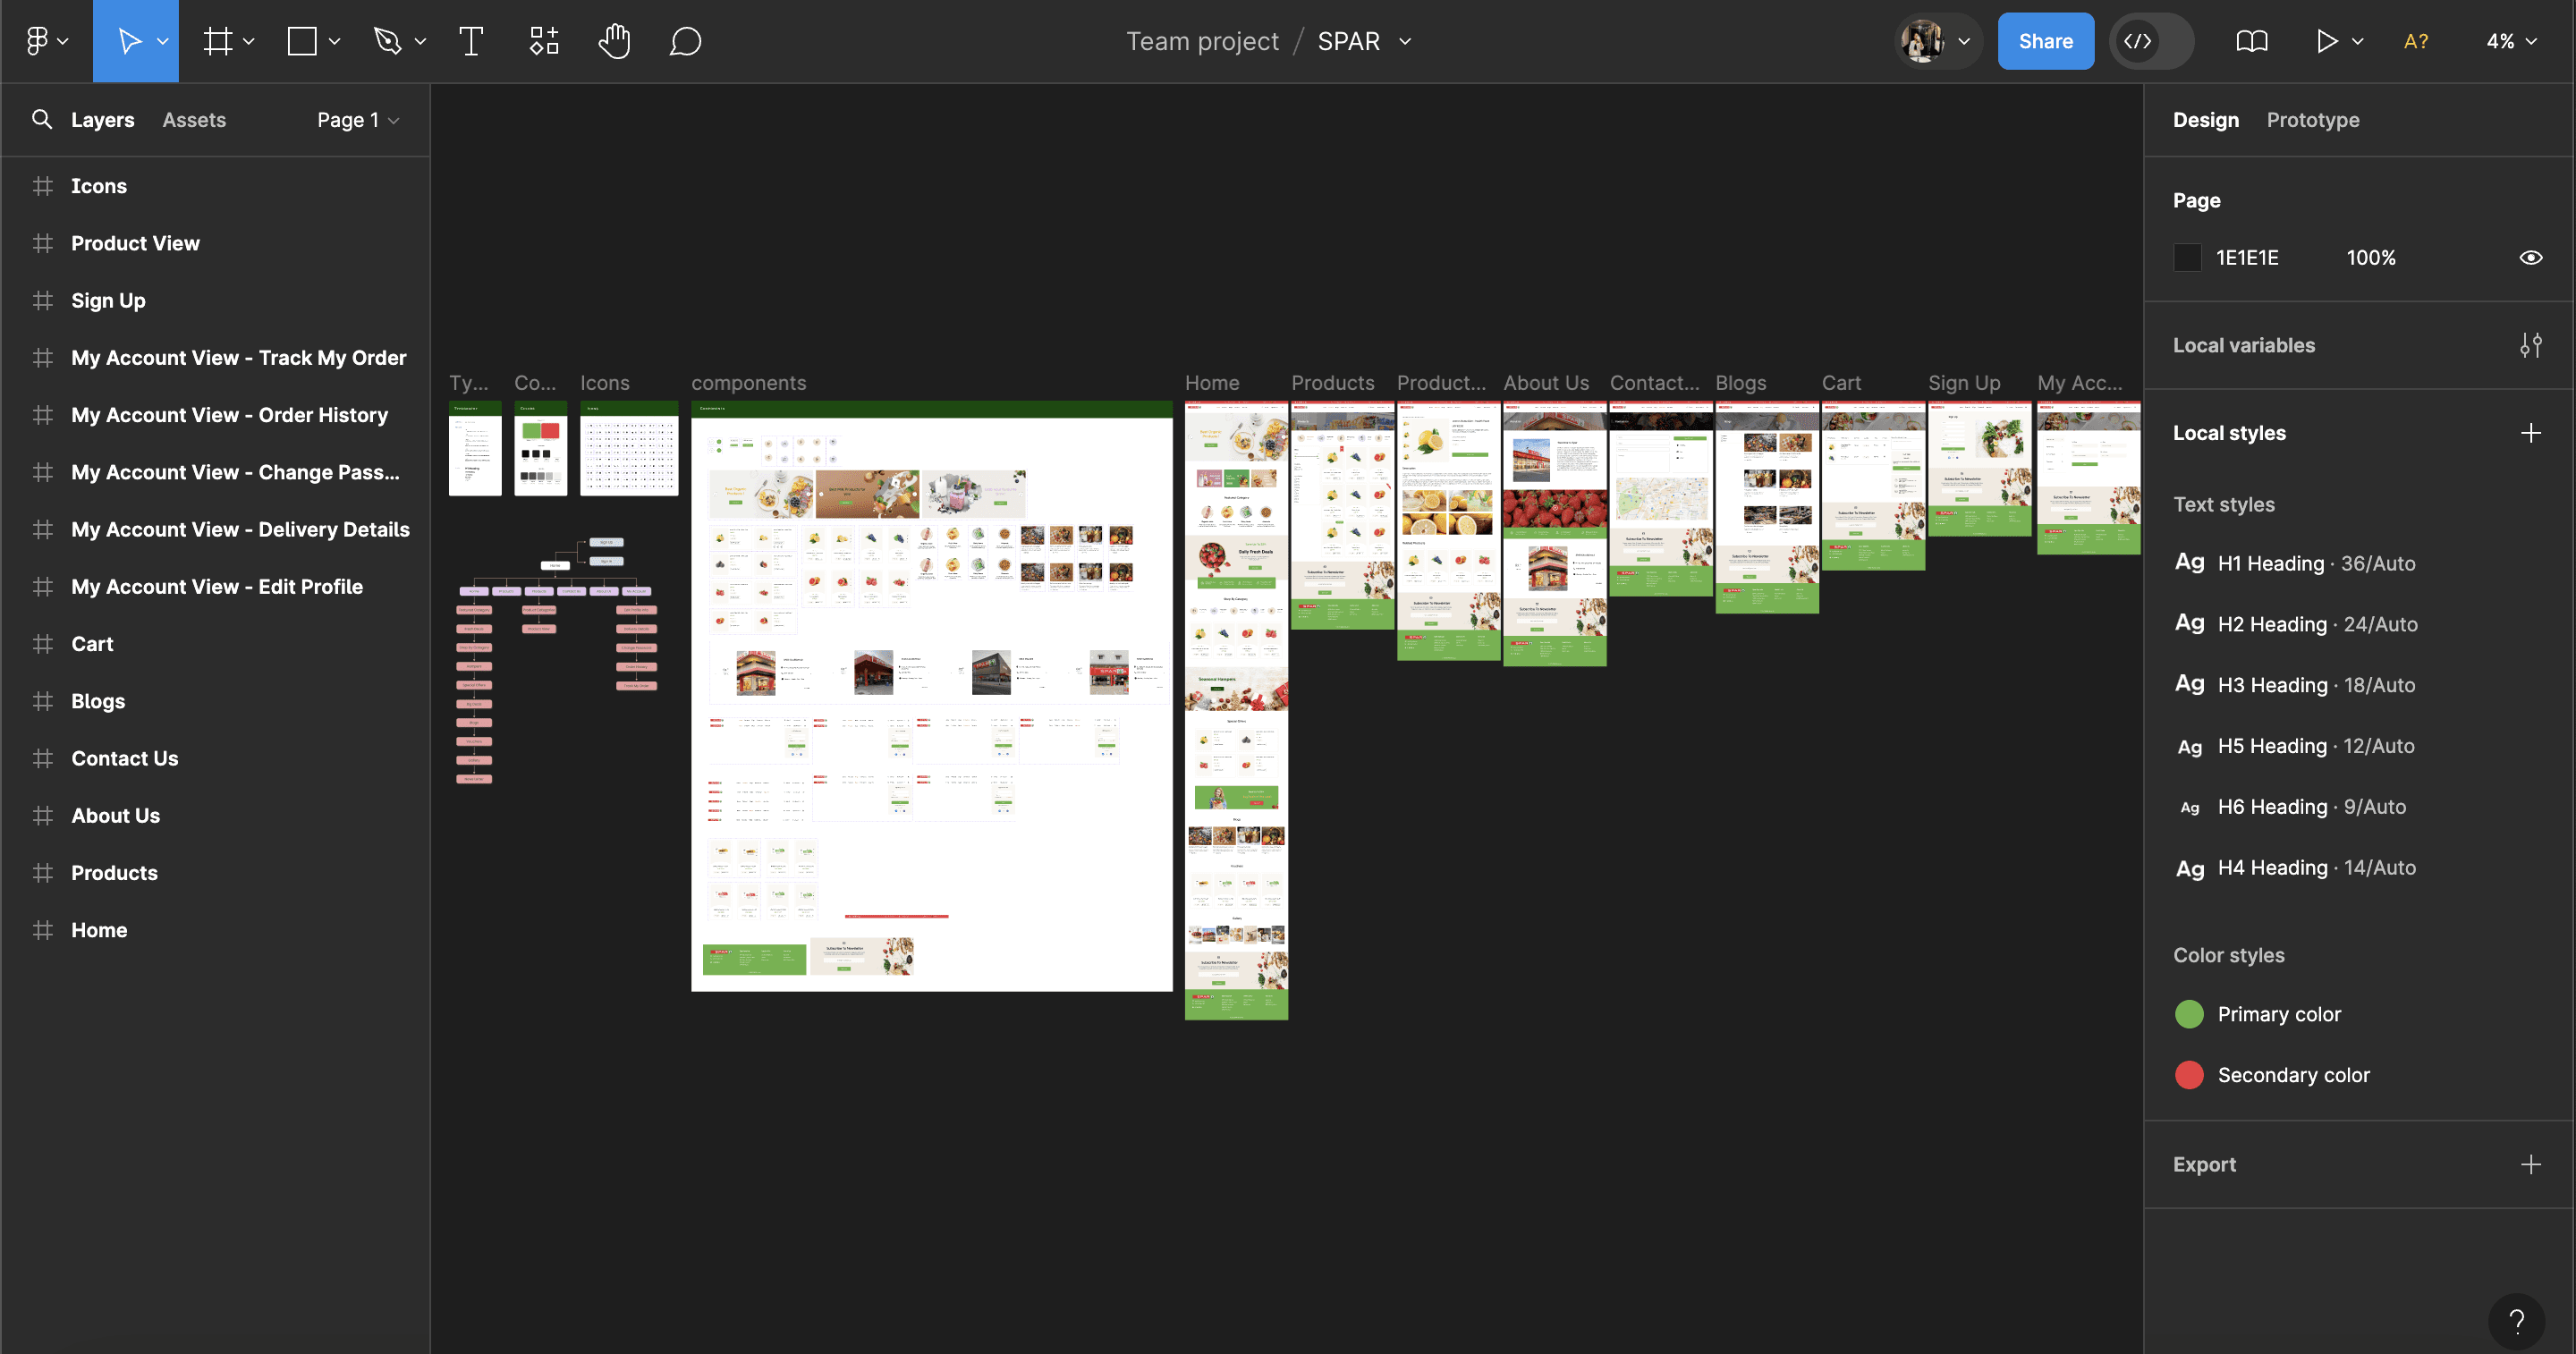Select the Frame tool
Viewport: 2576px width, 1354px height.
click(218, 41)
